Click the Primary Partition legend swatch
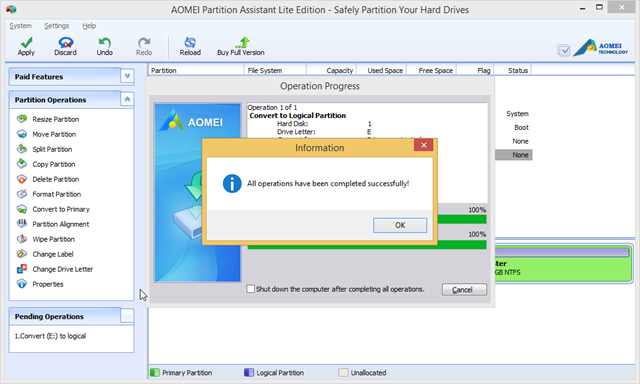640x384 pixels. (155, 373)
